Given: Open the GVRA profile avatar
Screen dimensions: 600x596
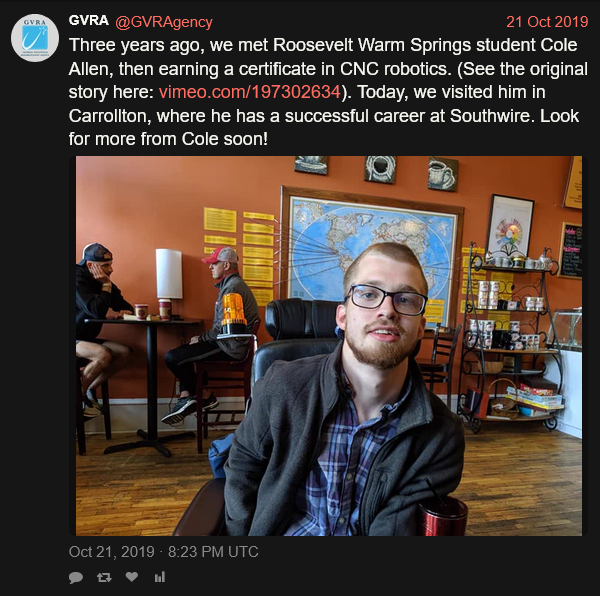Looking at the screenshot, I should (x=35, y=38).
